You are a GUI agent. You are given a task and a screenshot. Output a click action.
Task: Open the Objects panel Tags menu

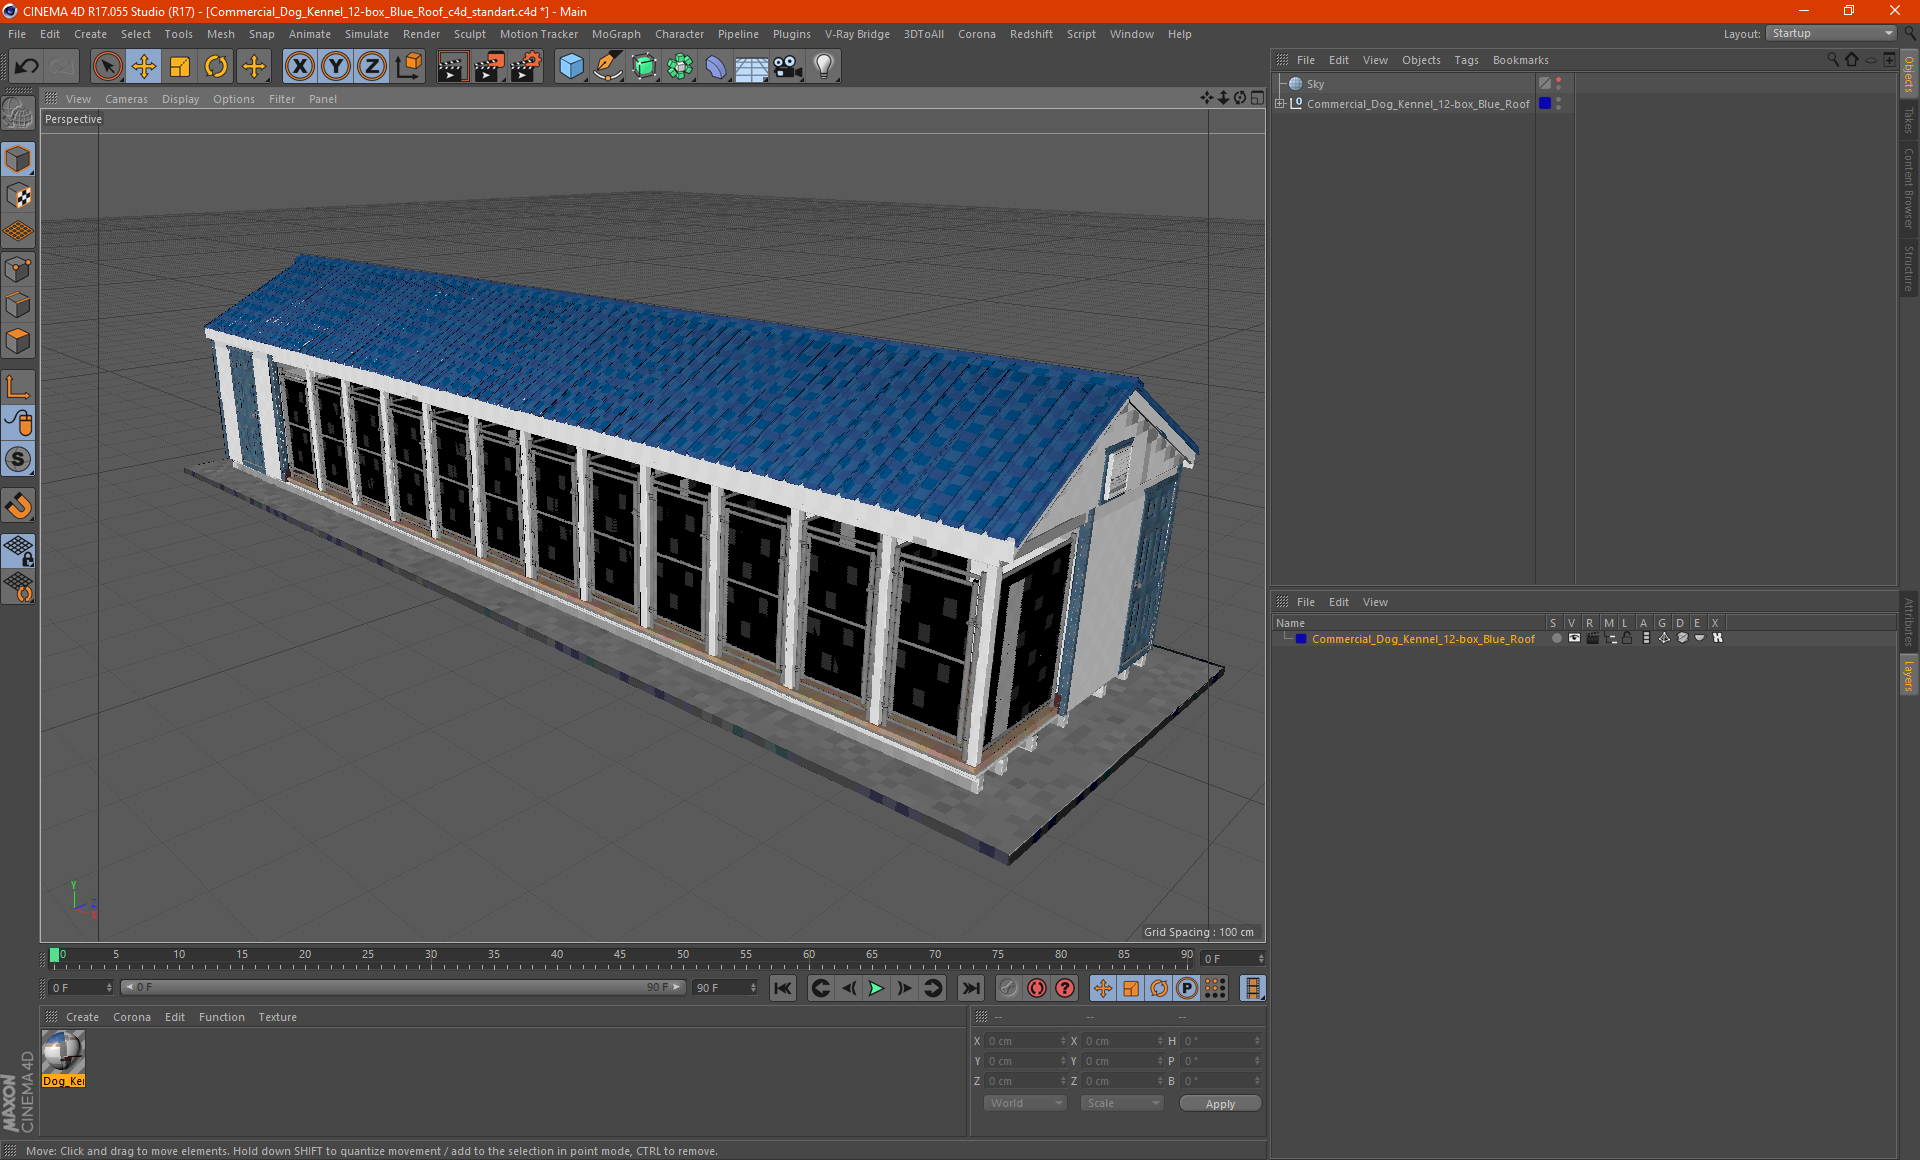coord(1466,60)
